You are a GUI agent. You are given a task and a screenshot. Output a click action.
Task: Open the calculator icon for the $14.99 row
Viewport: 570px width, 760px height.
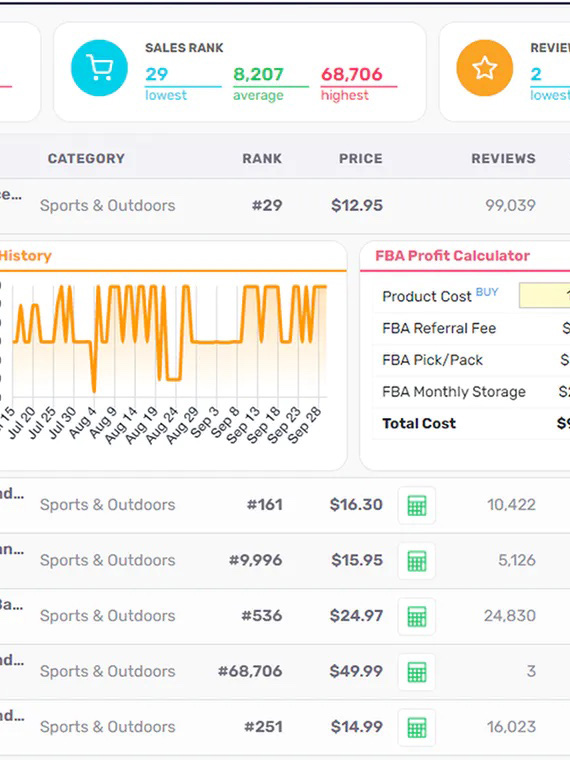417,728
